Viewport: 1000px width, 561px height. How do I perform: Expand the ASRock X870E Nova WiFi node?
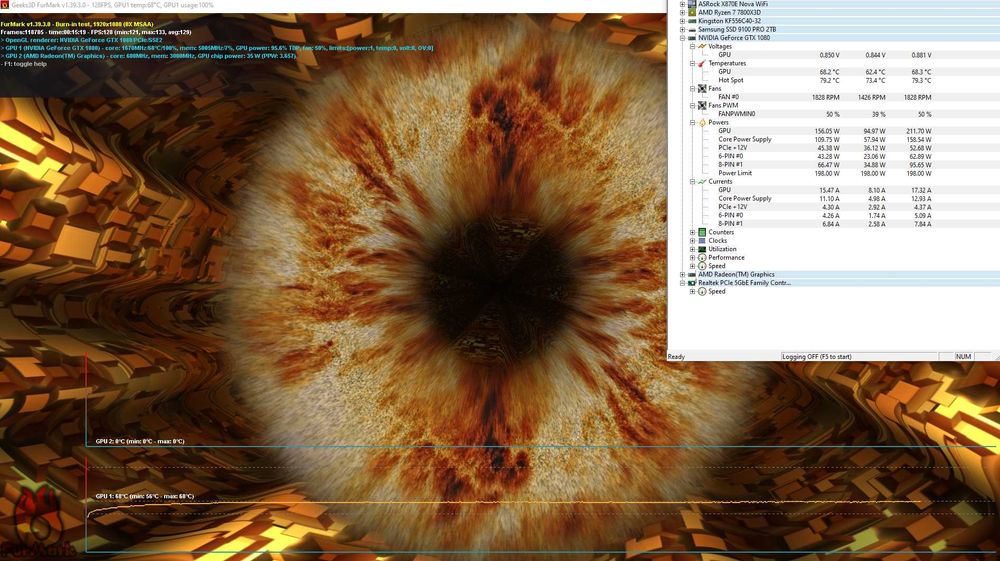pos(682,4)
